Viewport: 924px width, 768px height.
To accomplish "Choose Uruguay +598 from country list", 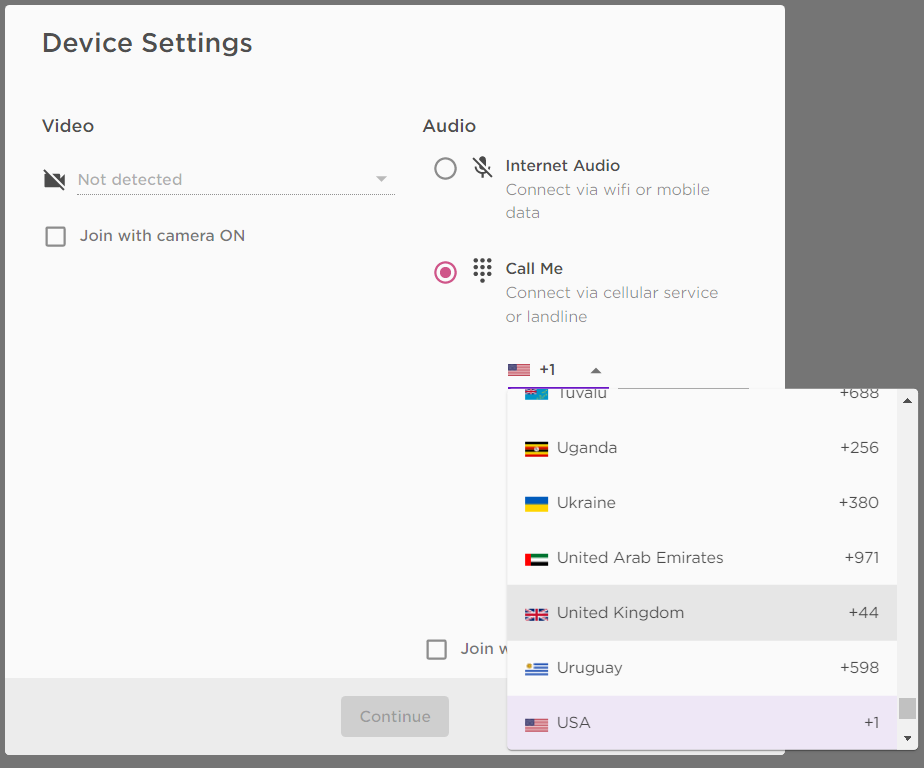I will 701,668.
